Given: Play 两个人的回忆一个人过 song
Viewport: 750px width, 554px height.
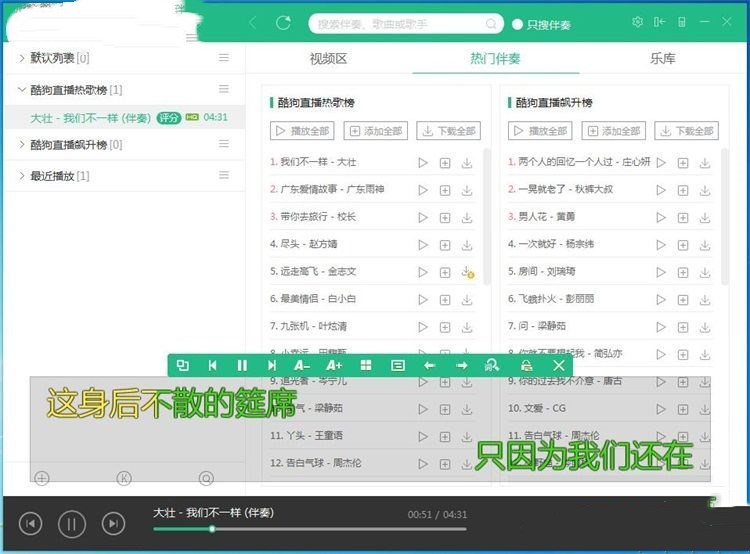Looking at the screenshot, I should [x=661, y=163].
